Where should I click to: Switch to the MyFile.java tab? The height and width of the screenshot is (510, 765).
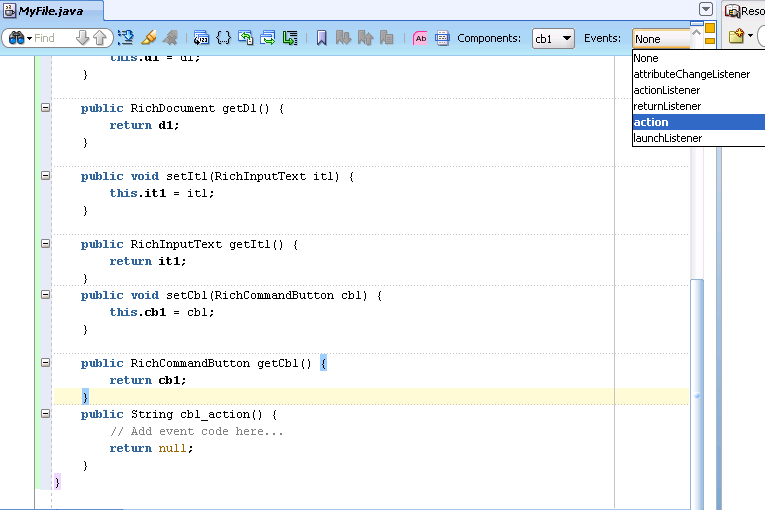click(x=51, y=11)
